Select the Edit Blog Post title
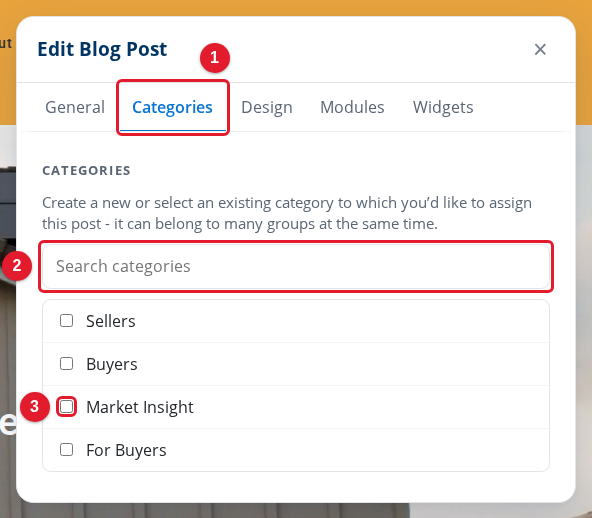Screen dimensions: 592x518 pyautogui.click(x=102, y=49)
